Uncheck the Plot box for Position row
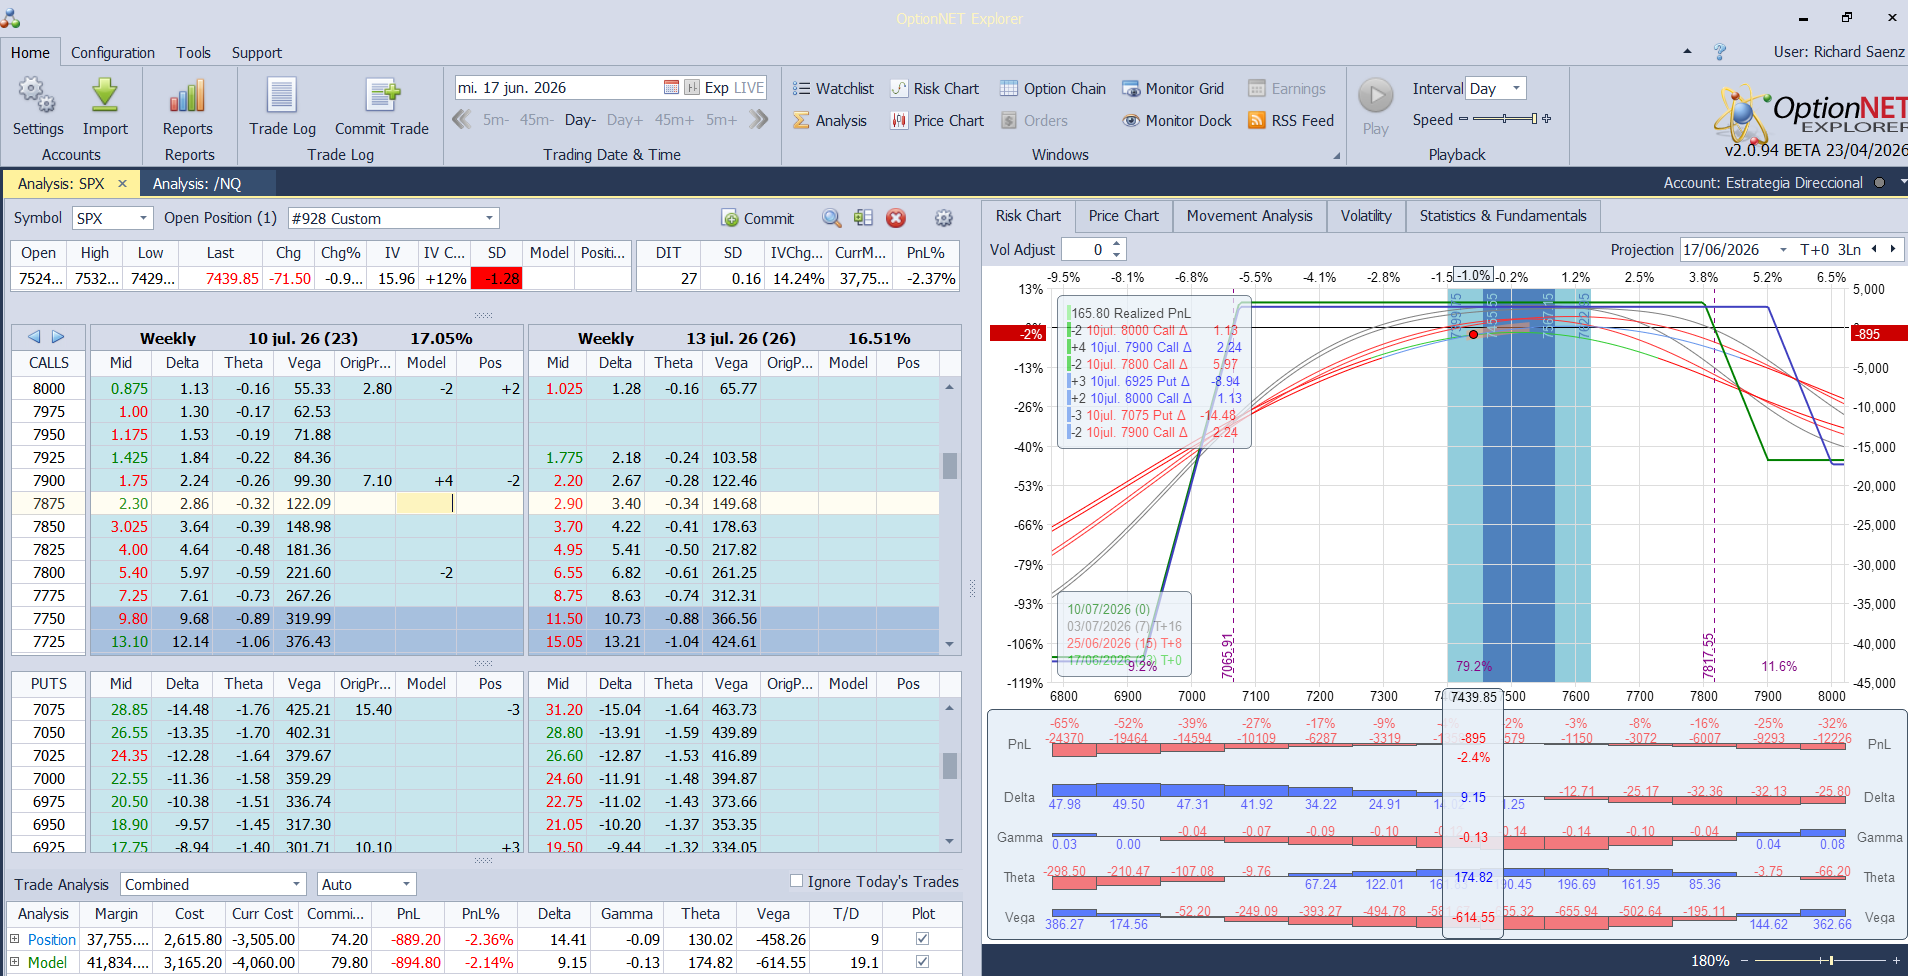 point(922,939)
